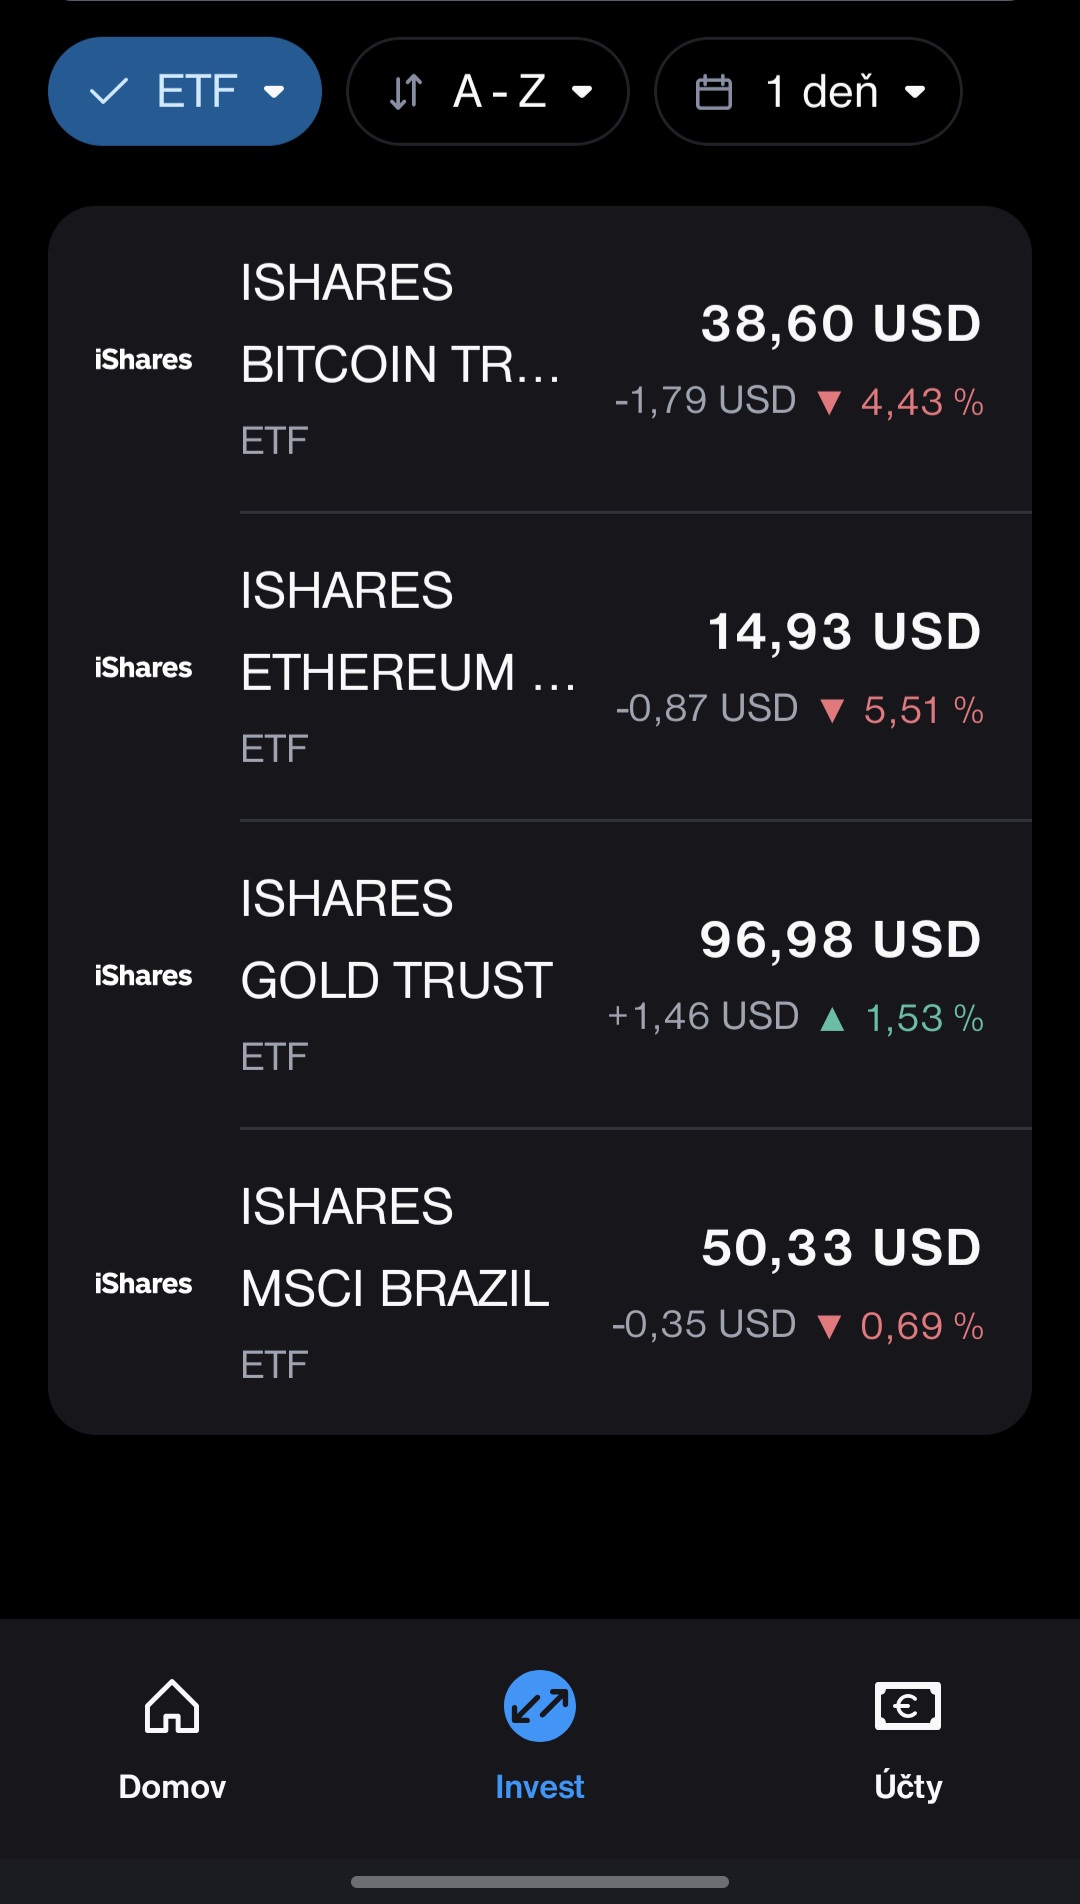Toggle the ETF filter checkmark
Screen dimensions: 1080x1904
click(x=109, y=92)
